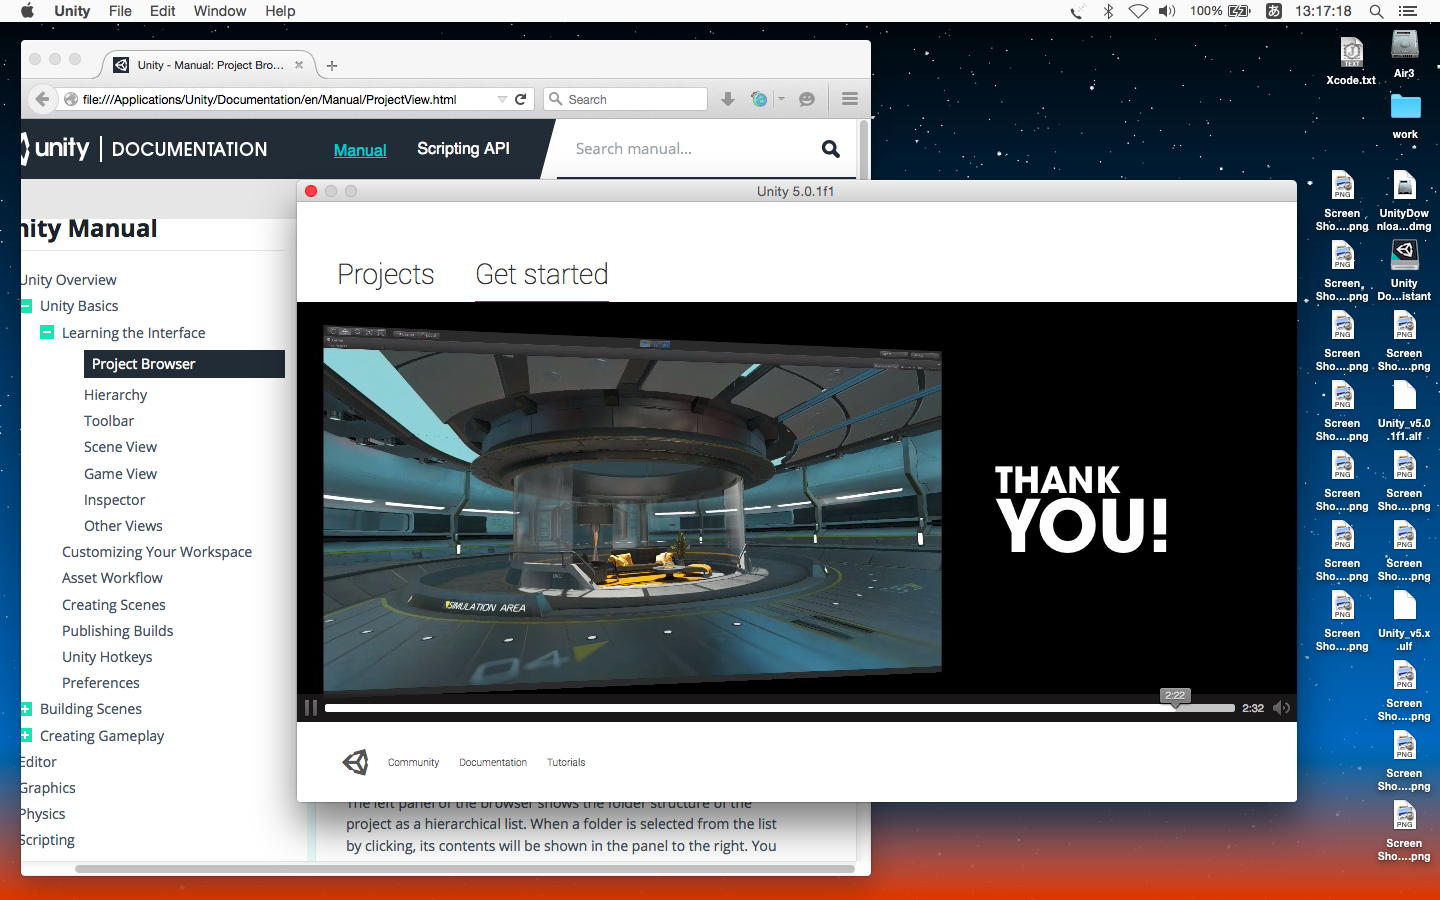
Task: Click the Bluetooth icon in menu bar
Action: point(1108,11)
